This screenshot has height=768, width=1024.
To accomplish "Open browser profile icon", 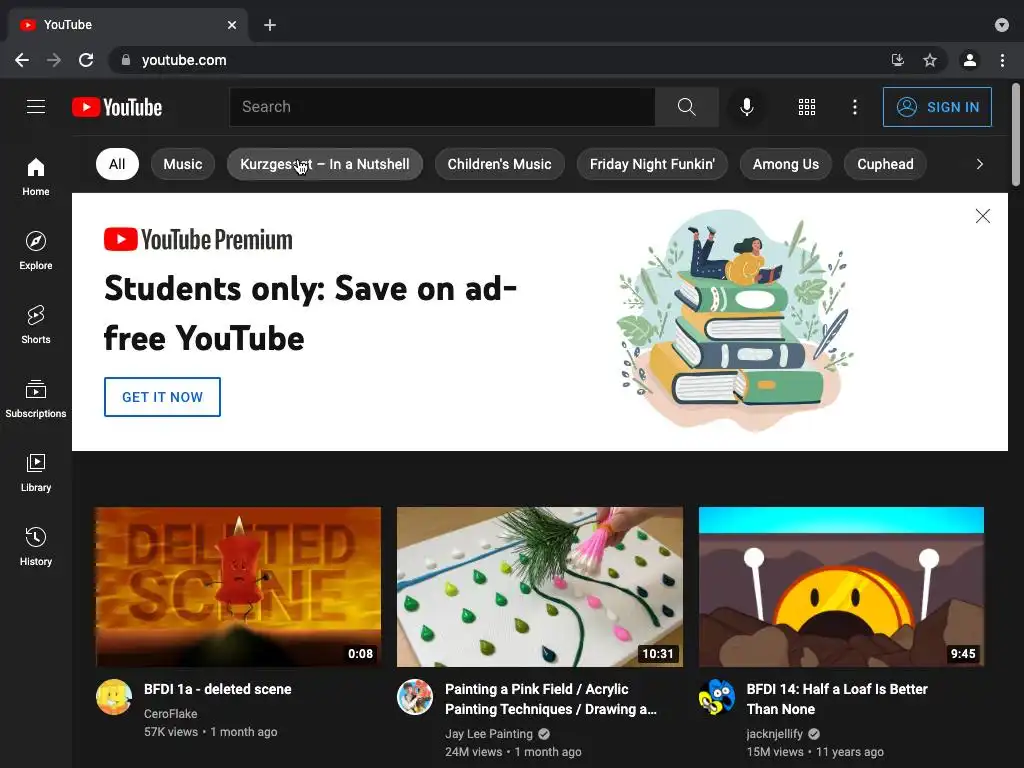I will click(x=970, y=60).
